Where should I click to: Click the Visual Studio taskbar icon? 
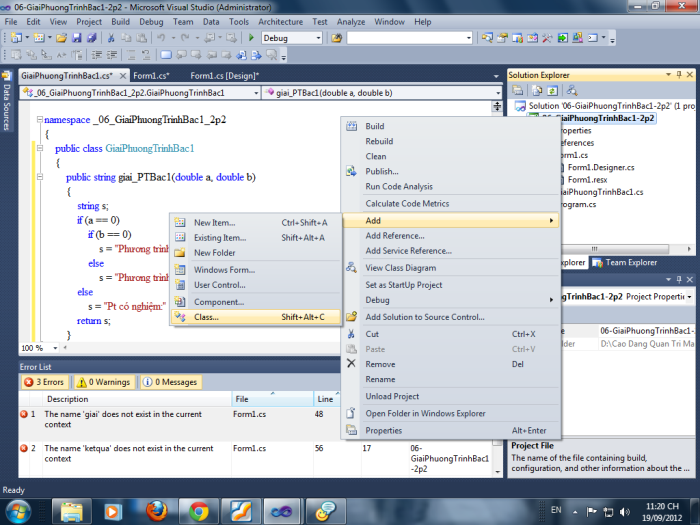click(x=282, y=511)
